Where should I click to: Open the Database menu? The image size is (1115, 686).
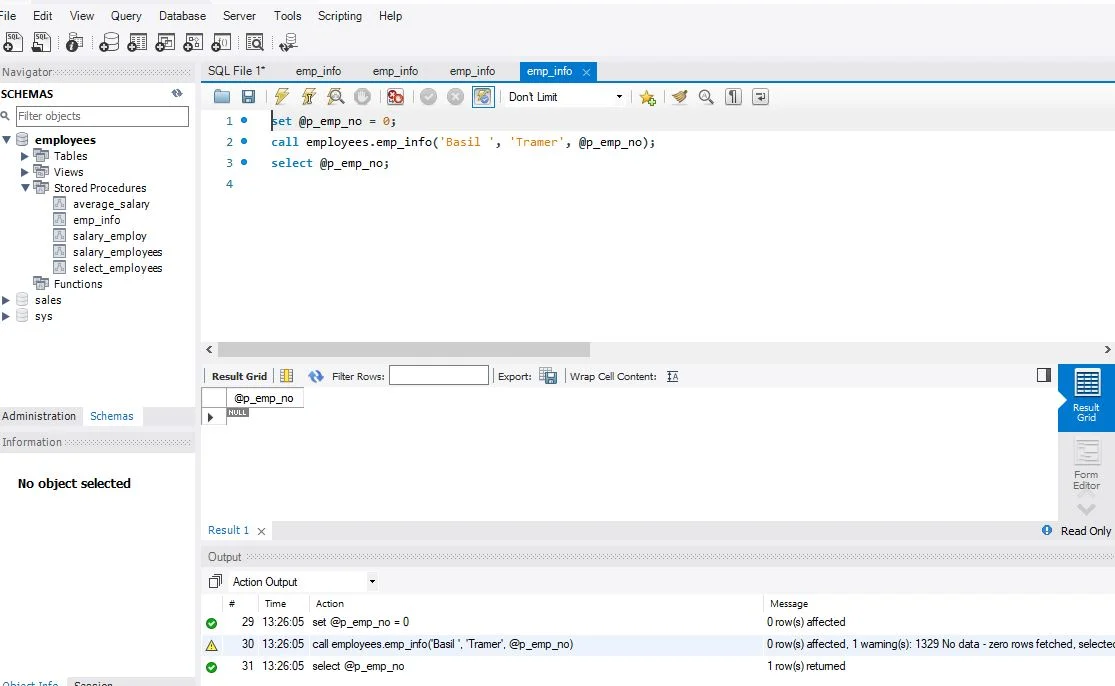coord(182,16)
